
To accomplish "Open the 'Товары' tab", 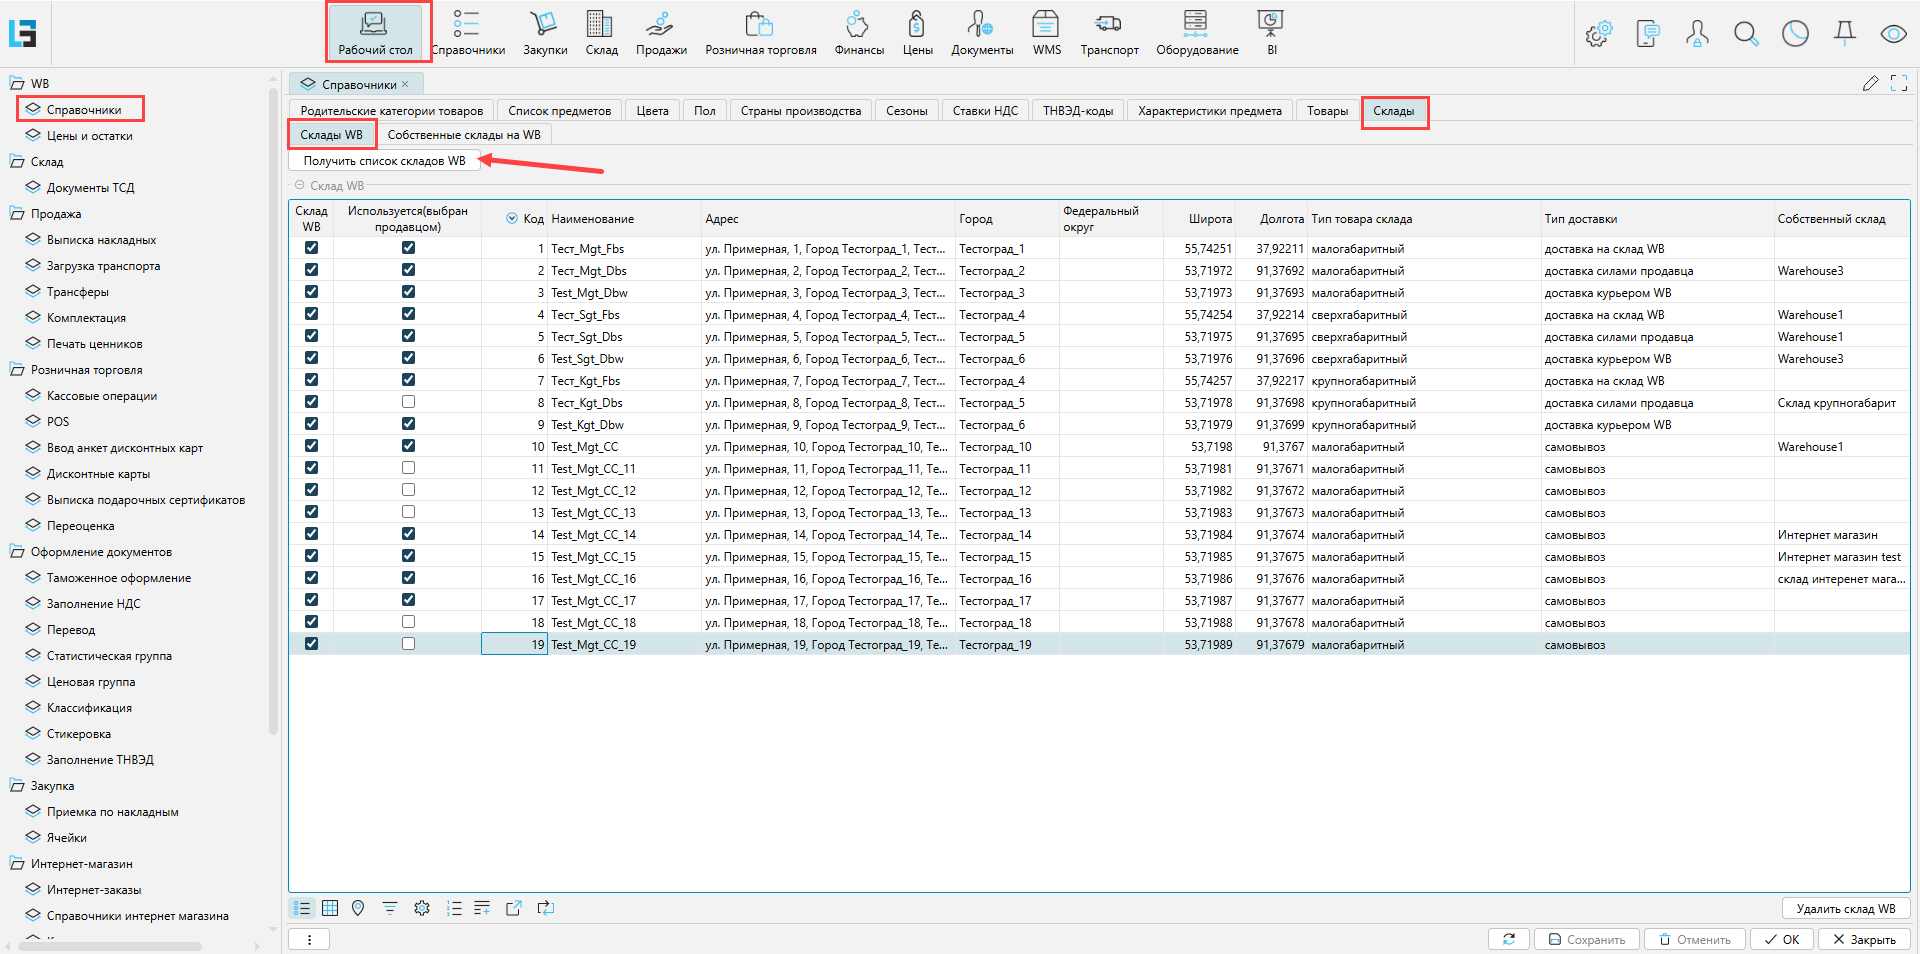I will tap(1327, 111).
